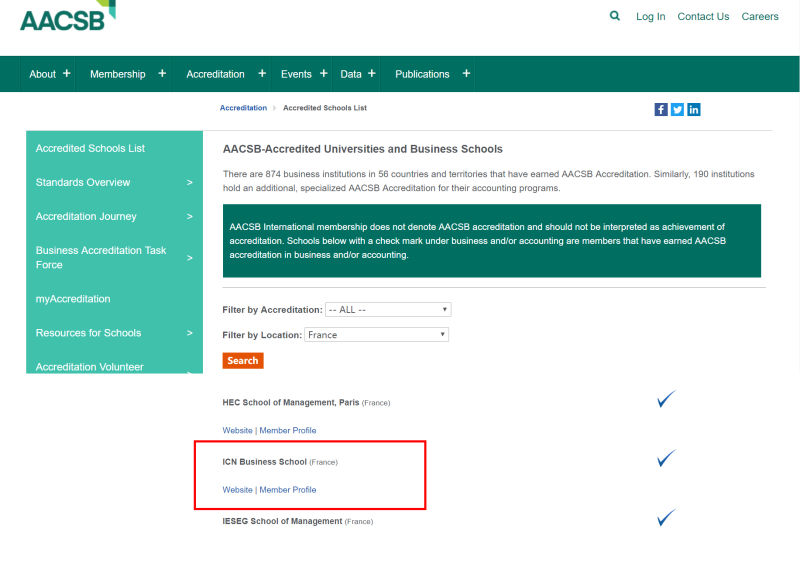The width and height of the screenshot is (800, 576).
Task: Open the Membership menu
Action: coord(117,74)
